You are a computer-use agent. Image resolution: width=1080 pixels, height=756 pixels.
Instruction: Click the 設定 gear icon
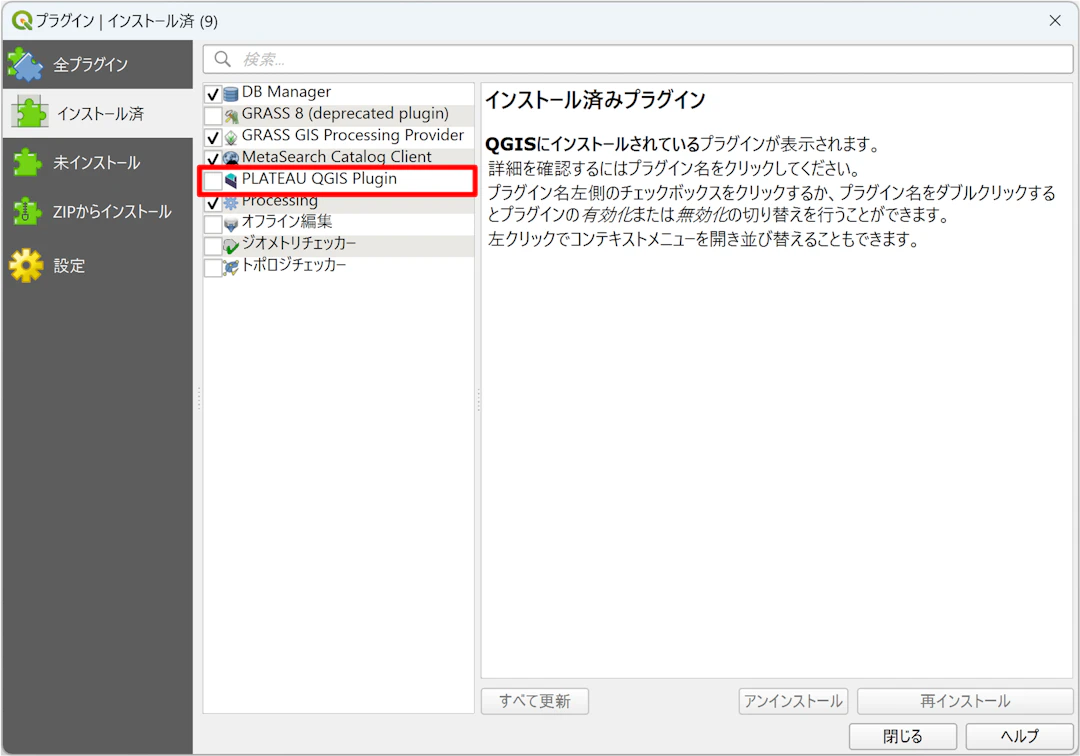tap(27, 265)
